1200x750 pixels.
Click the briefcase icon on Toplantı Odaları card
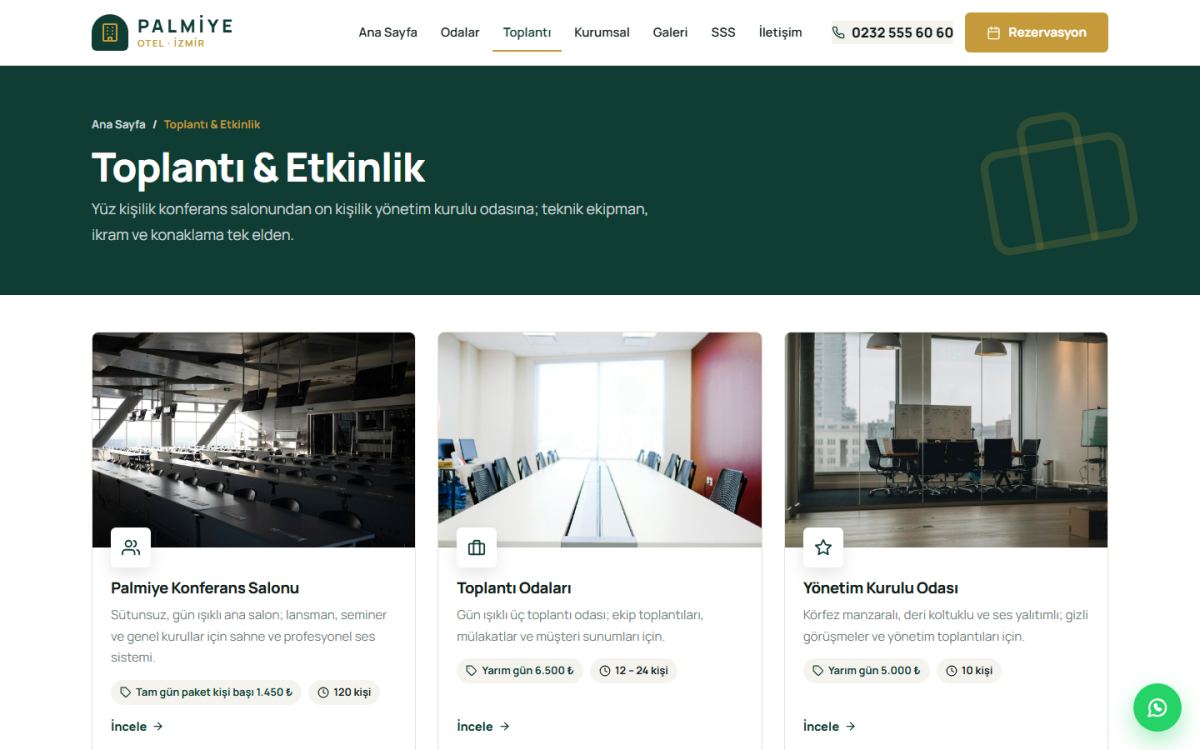pyautogui.click(x=477, y=547)
